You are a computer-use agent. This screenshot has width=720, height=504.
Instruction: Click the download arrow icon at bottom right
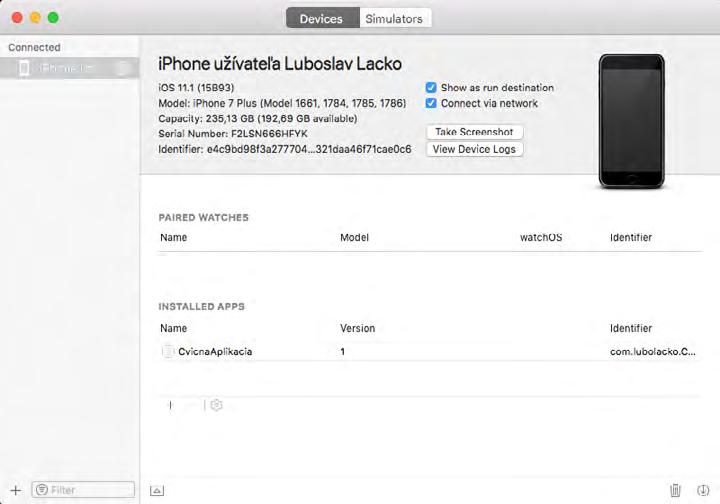(x=703, y=490)
